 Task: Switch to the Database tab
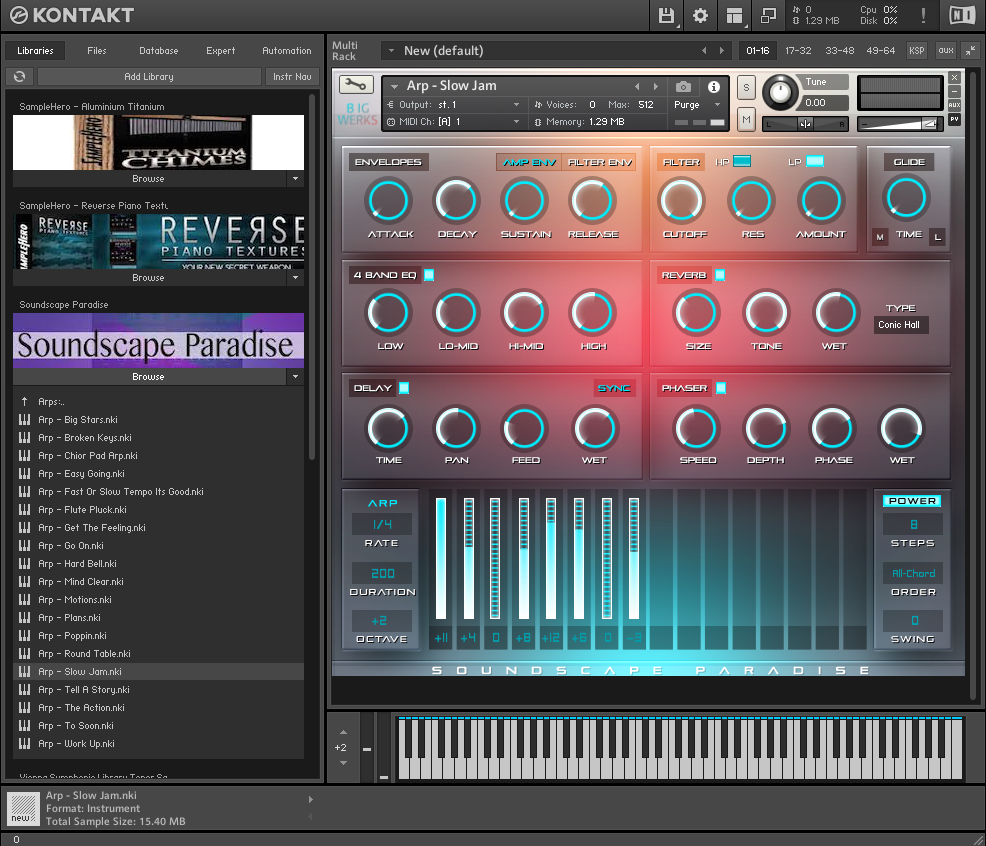tap(158, 50)
